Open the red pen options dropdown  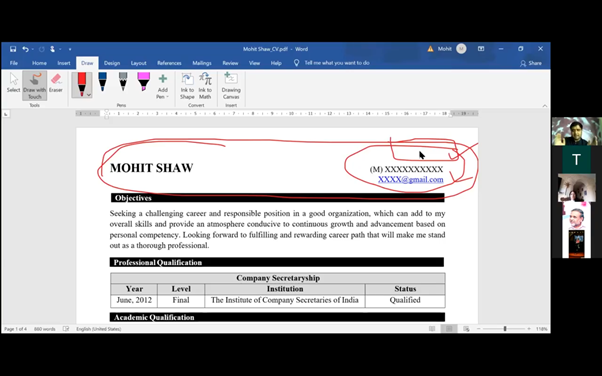(x=89, y=94)
